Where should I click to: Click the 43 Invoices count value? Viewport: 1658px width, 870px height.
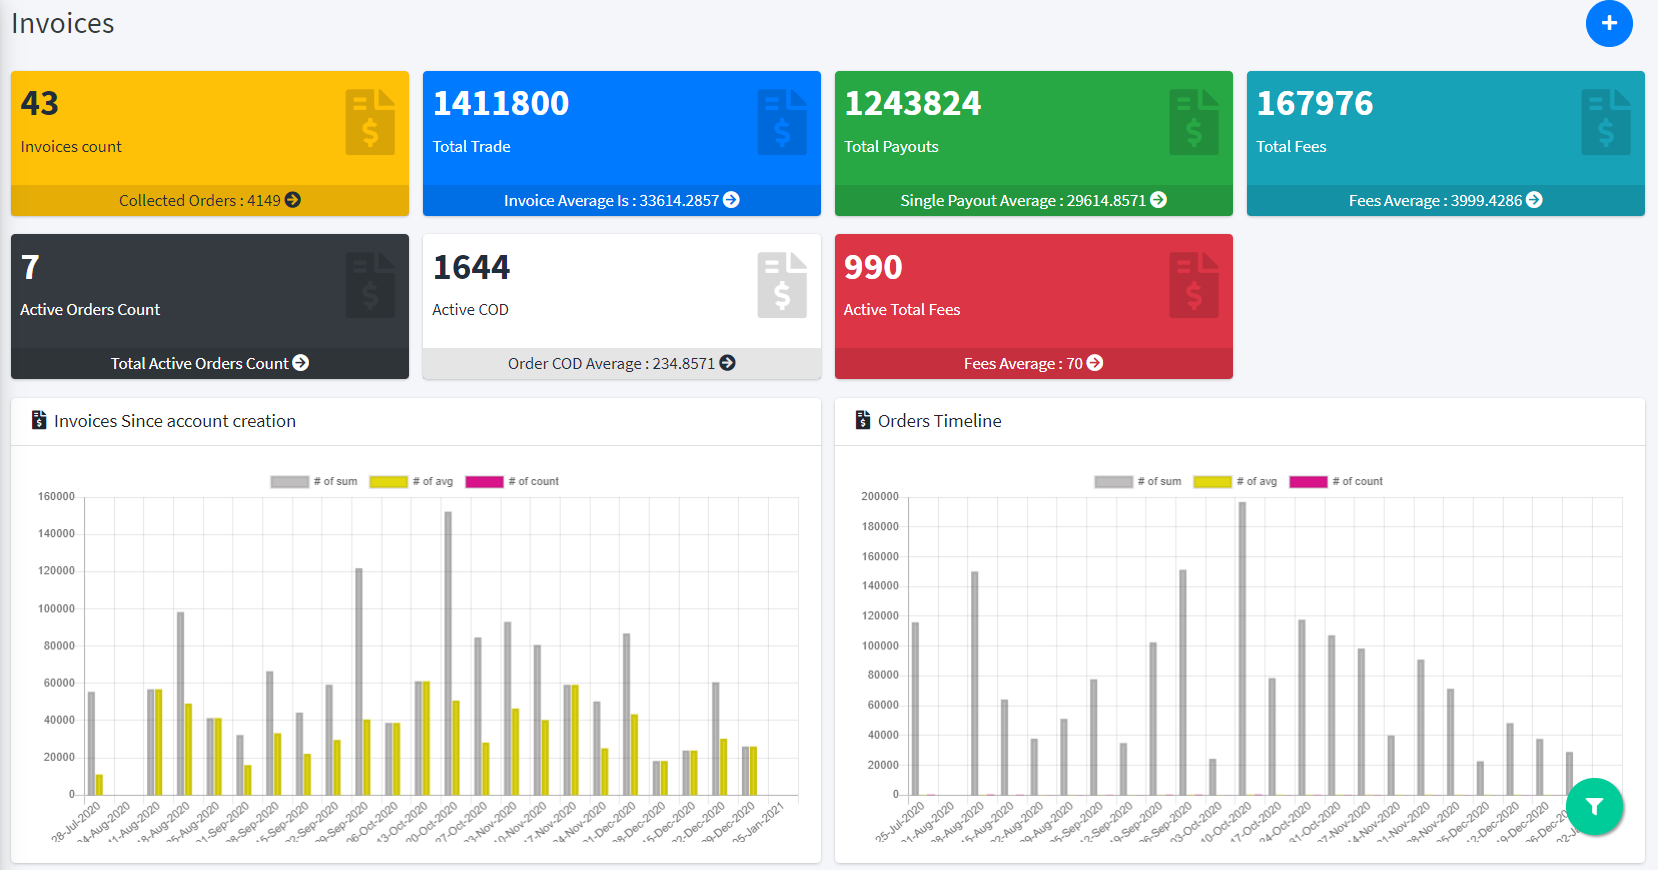pyautogui.click(x=40, y=103)
